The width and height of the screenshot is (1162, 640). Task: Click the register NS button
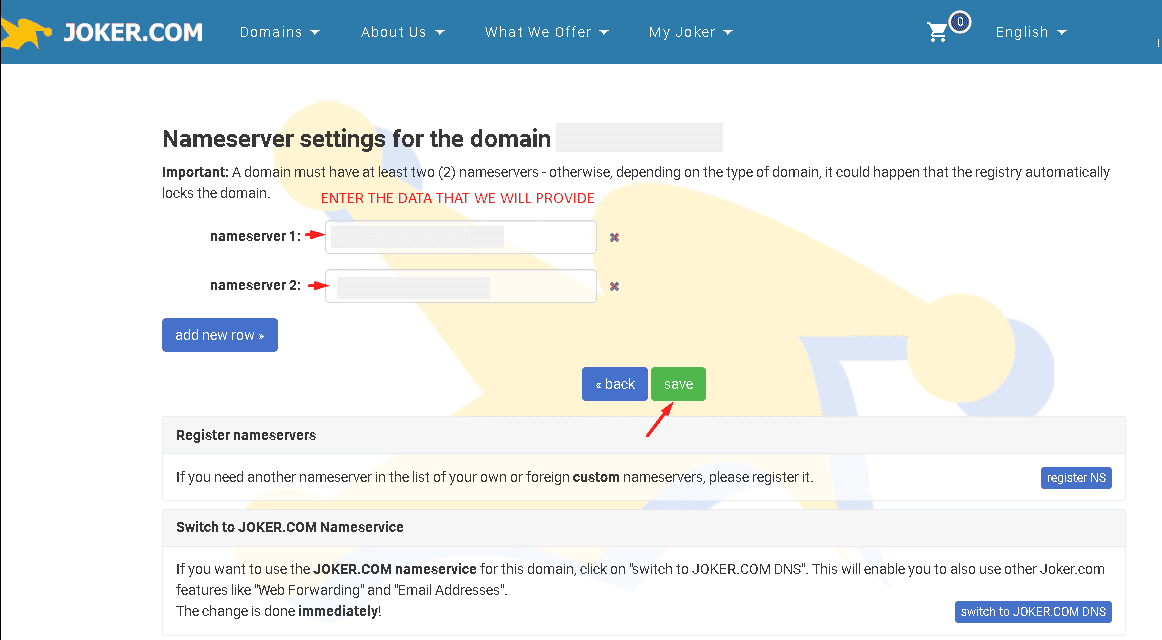1076,478
